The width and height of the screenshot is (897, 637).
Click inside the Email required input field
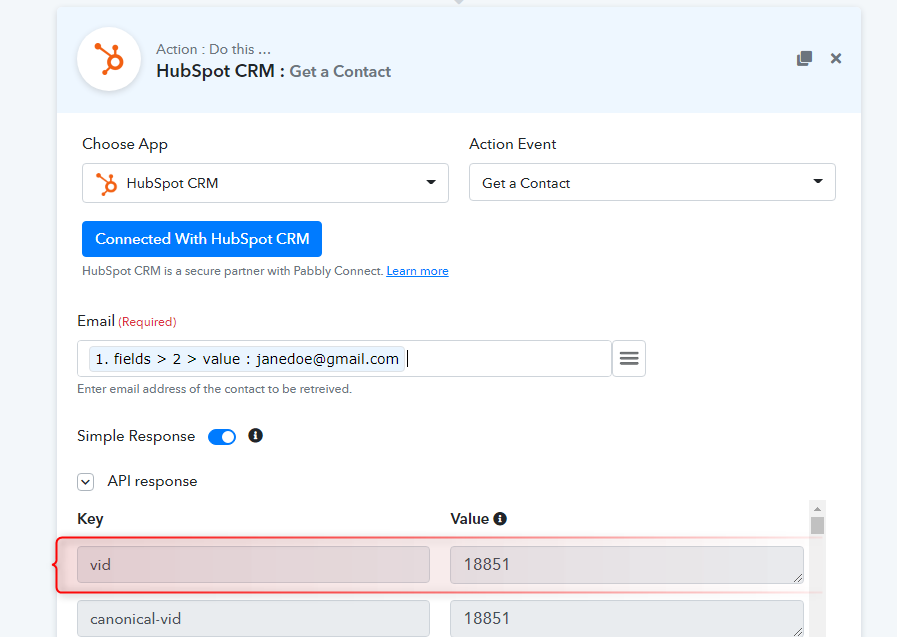344,359
